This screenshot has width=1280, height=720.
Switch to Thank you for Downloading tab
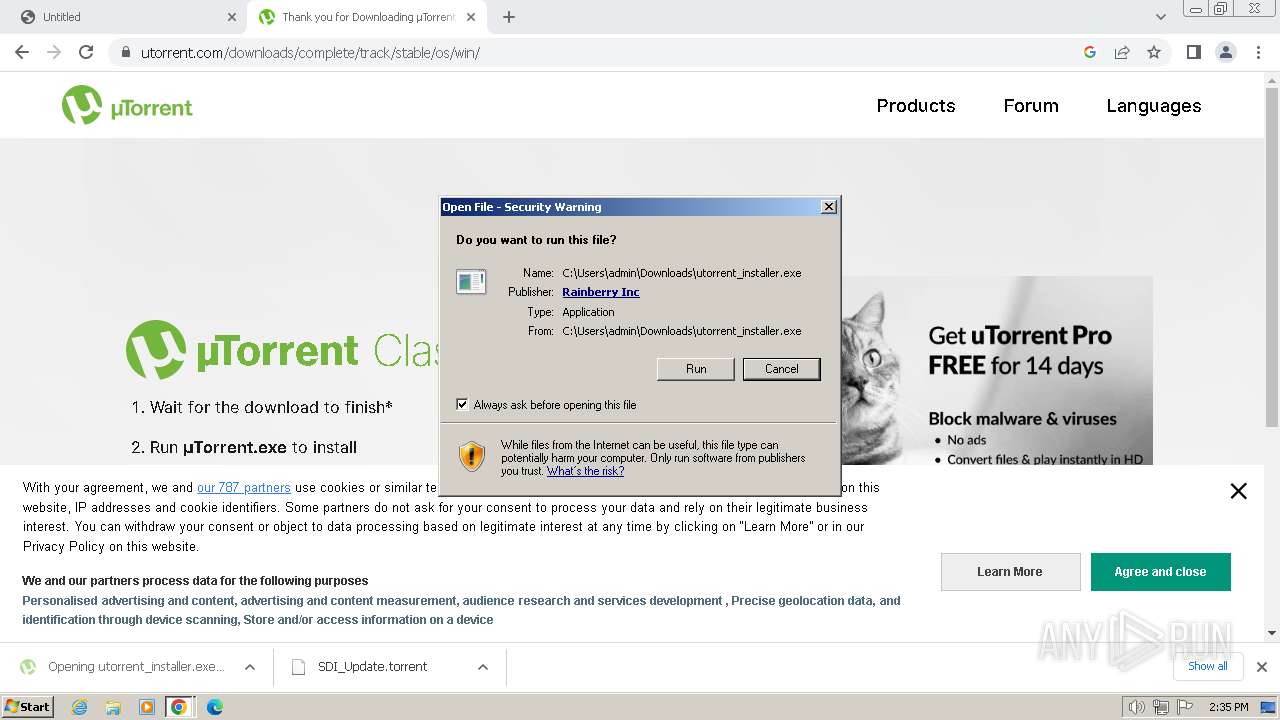coord(368,17)
